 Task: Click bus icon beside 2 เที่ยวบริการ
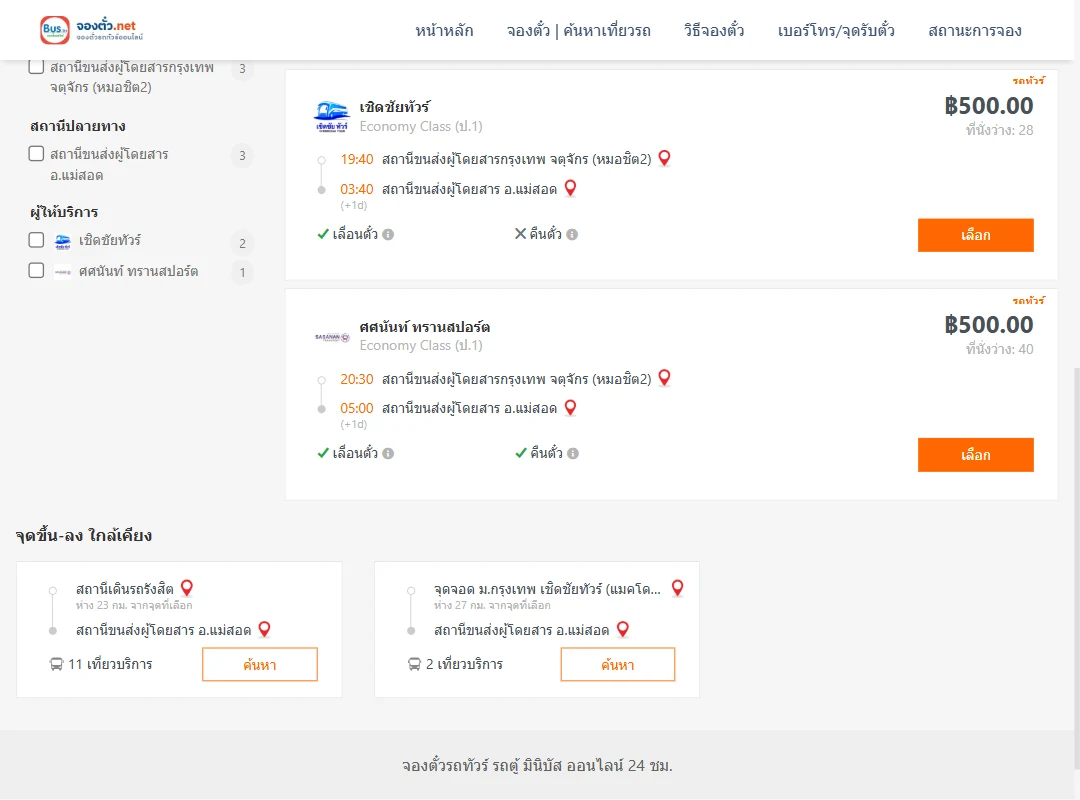tap(414, 664)
